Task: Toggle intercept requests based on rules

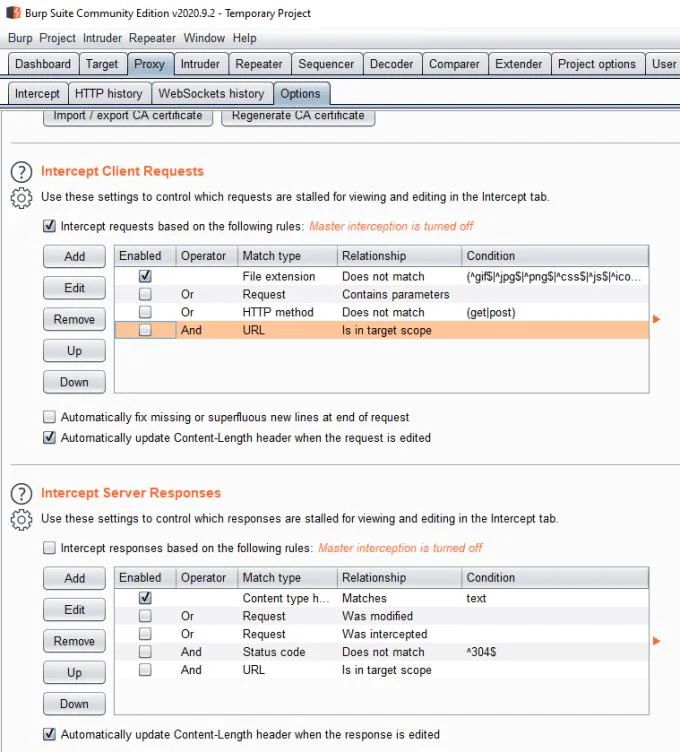Action: point(49,225)
